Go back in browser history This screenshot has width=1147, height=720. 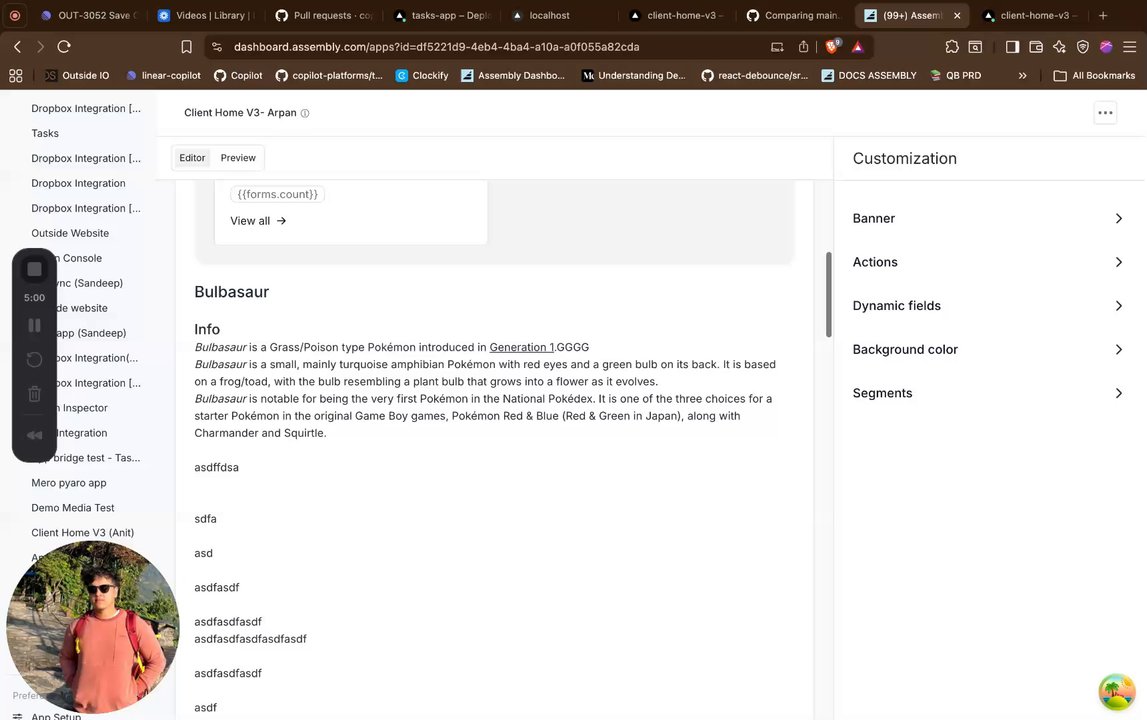[x=18, y=47]
